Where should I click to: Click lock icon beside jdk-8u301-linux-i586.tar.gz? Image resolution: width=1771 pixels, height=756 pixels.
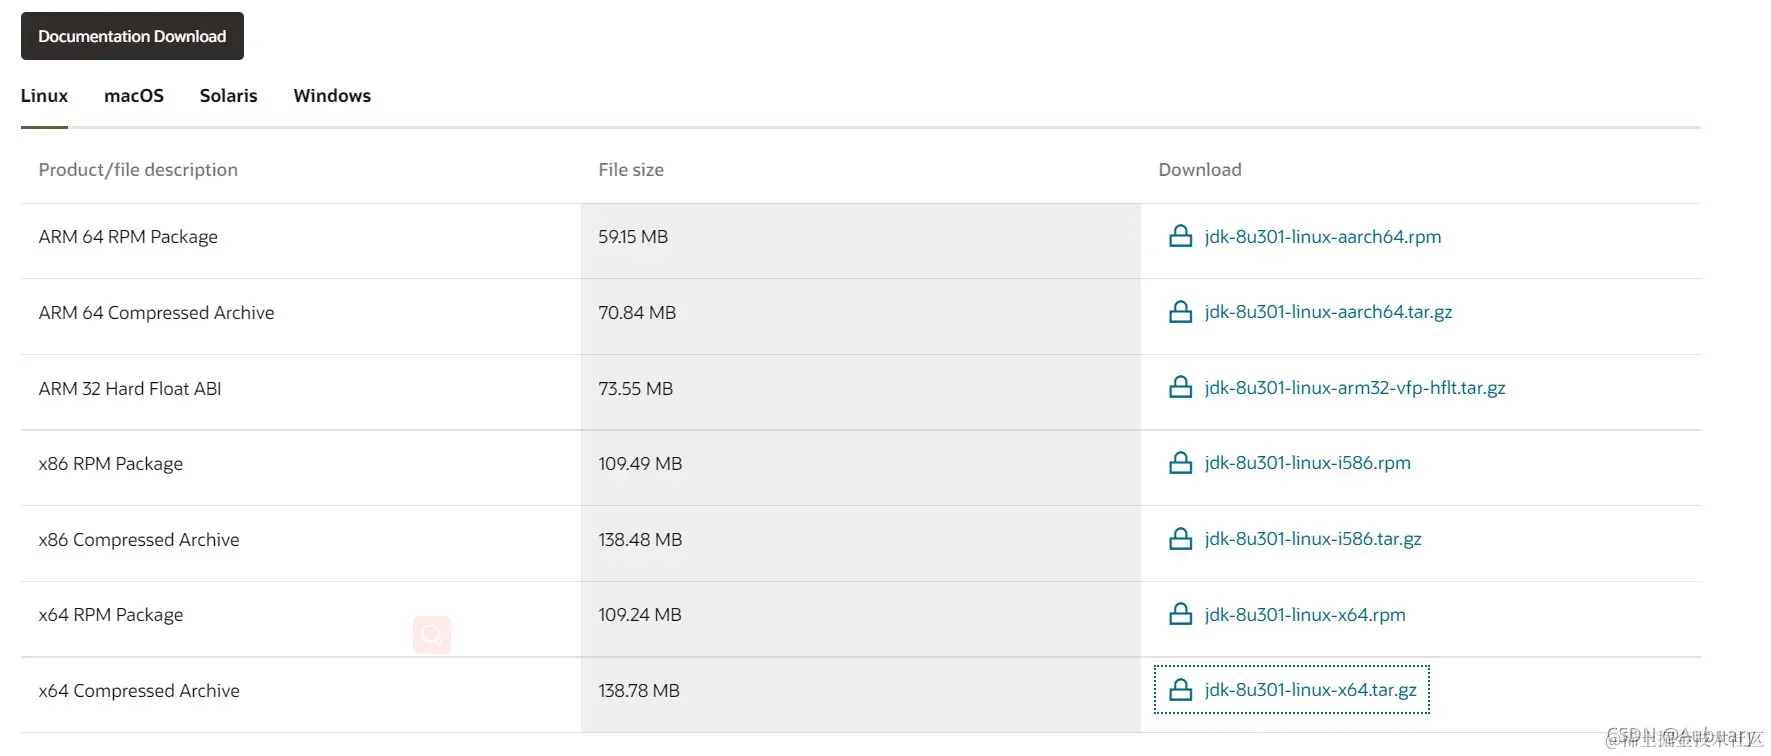coord(1180,539)
